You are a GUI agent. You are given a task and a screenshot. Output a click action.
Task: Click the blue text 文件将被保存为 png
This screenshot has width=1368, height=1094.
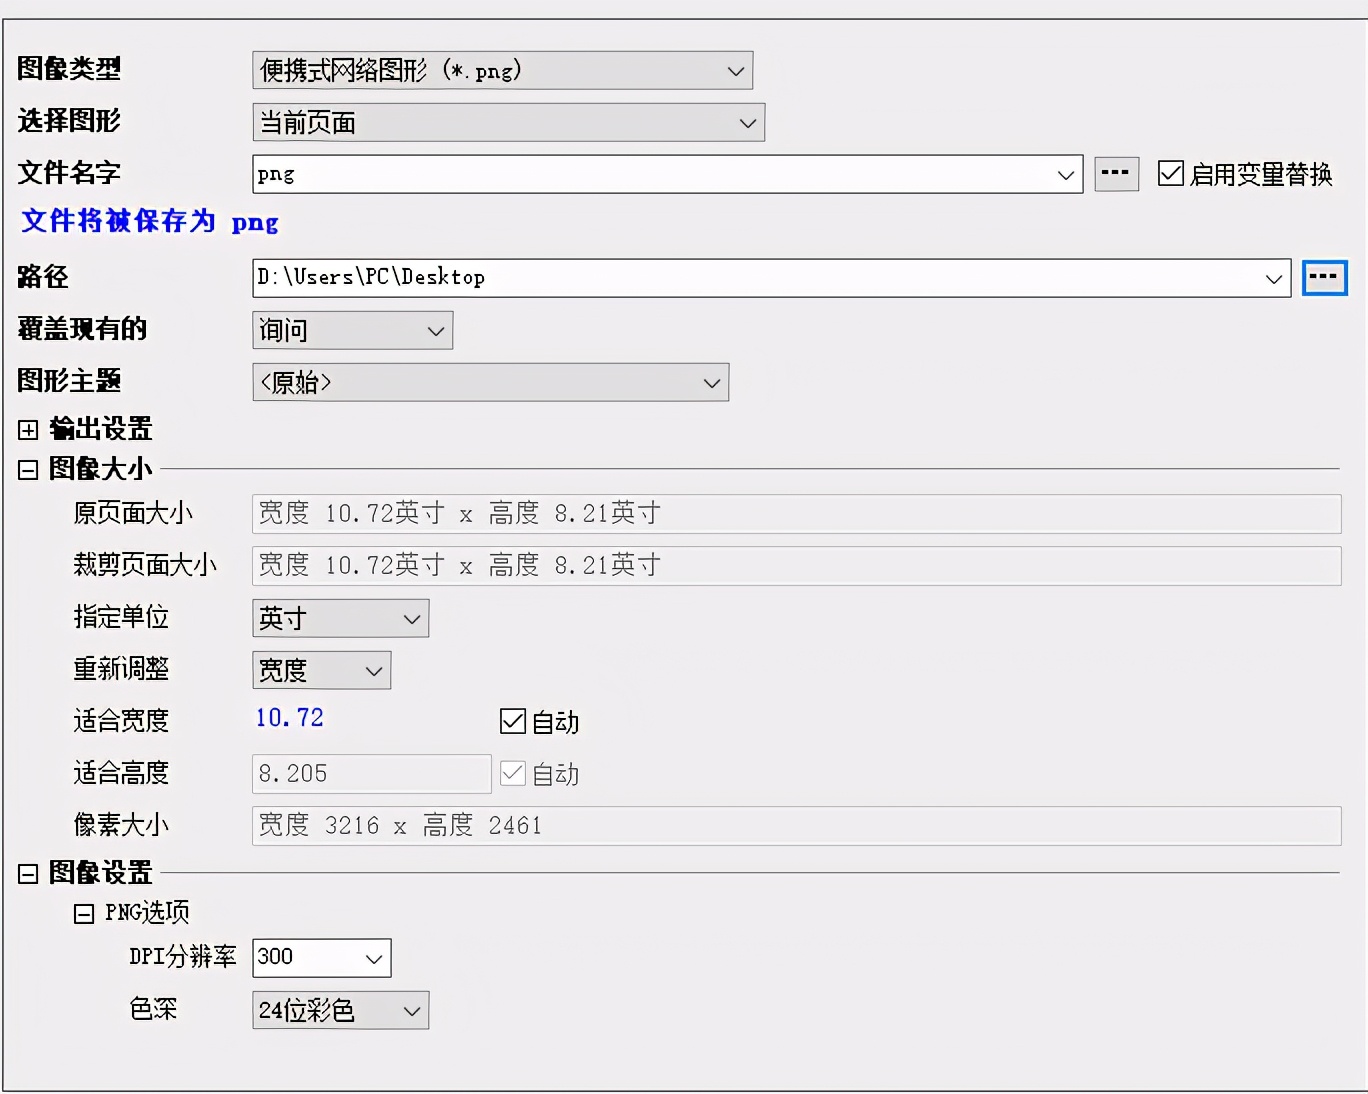click(x=150, y=221)
